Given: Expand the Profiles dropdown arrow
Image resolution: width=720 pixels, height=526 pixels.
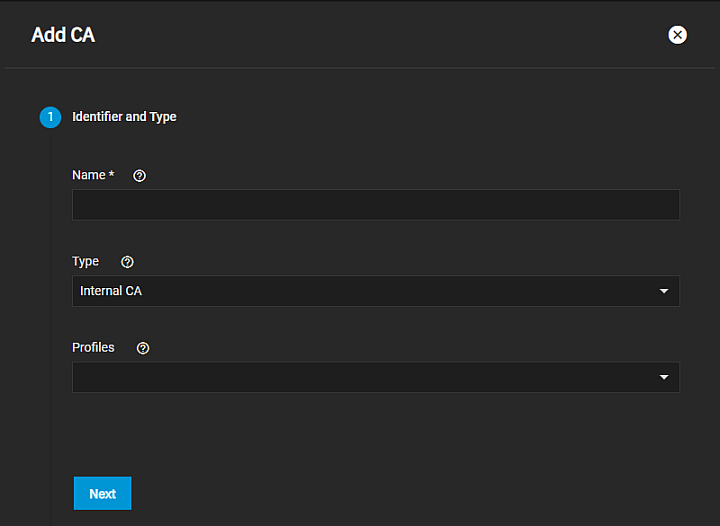Looking at the screenshot, I should [x=663, y=377].
